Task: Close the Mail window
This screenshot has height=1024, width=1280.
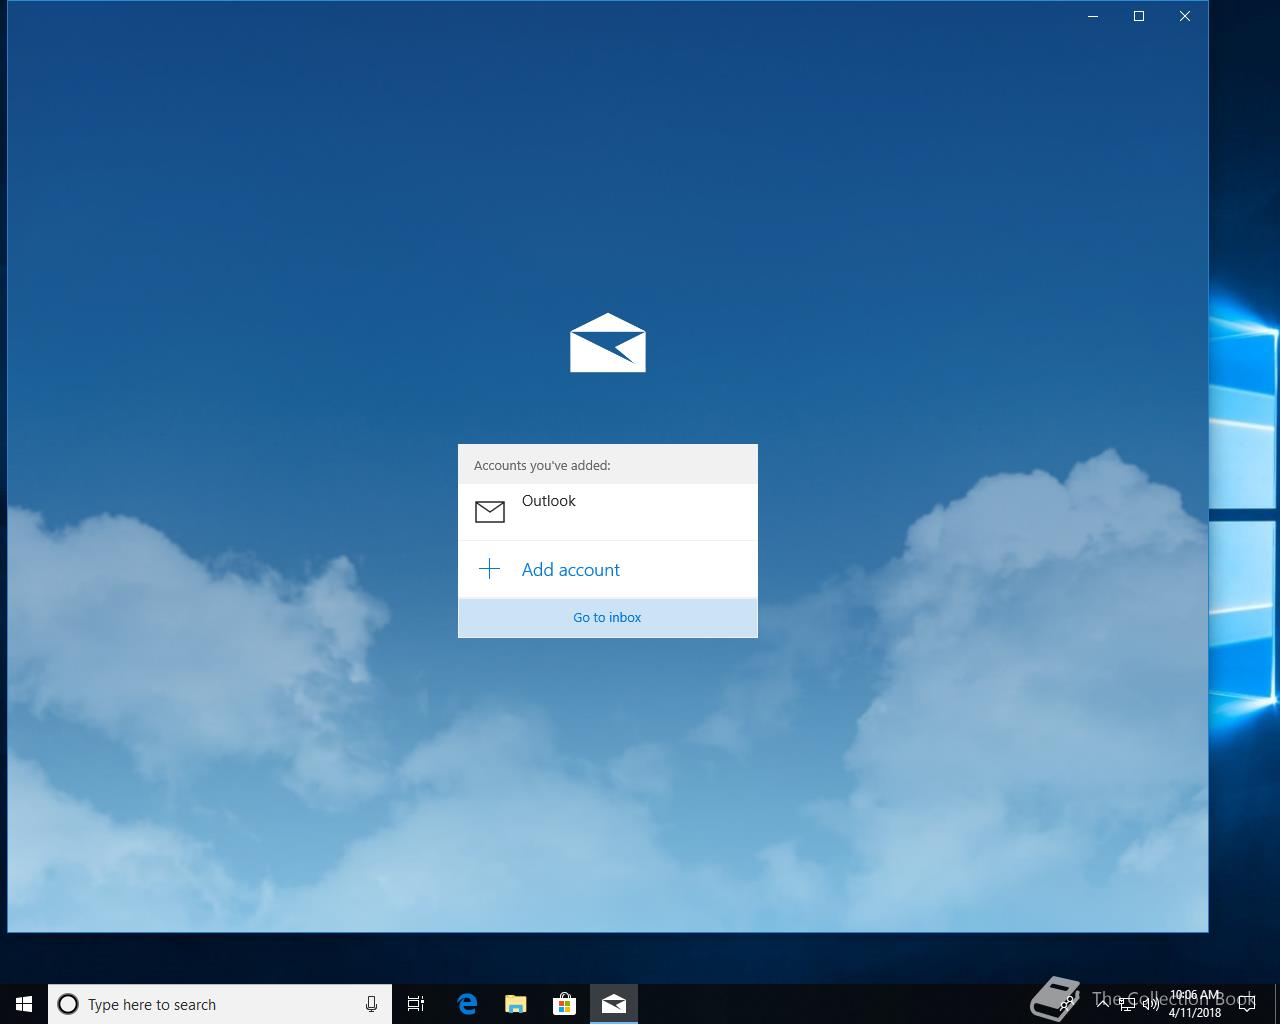Action: (x=1185, y=16)
